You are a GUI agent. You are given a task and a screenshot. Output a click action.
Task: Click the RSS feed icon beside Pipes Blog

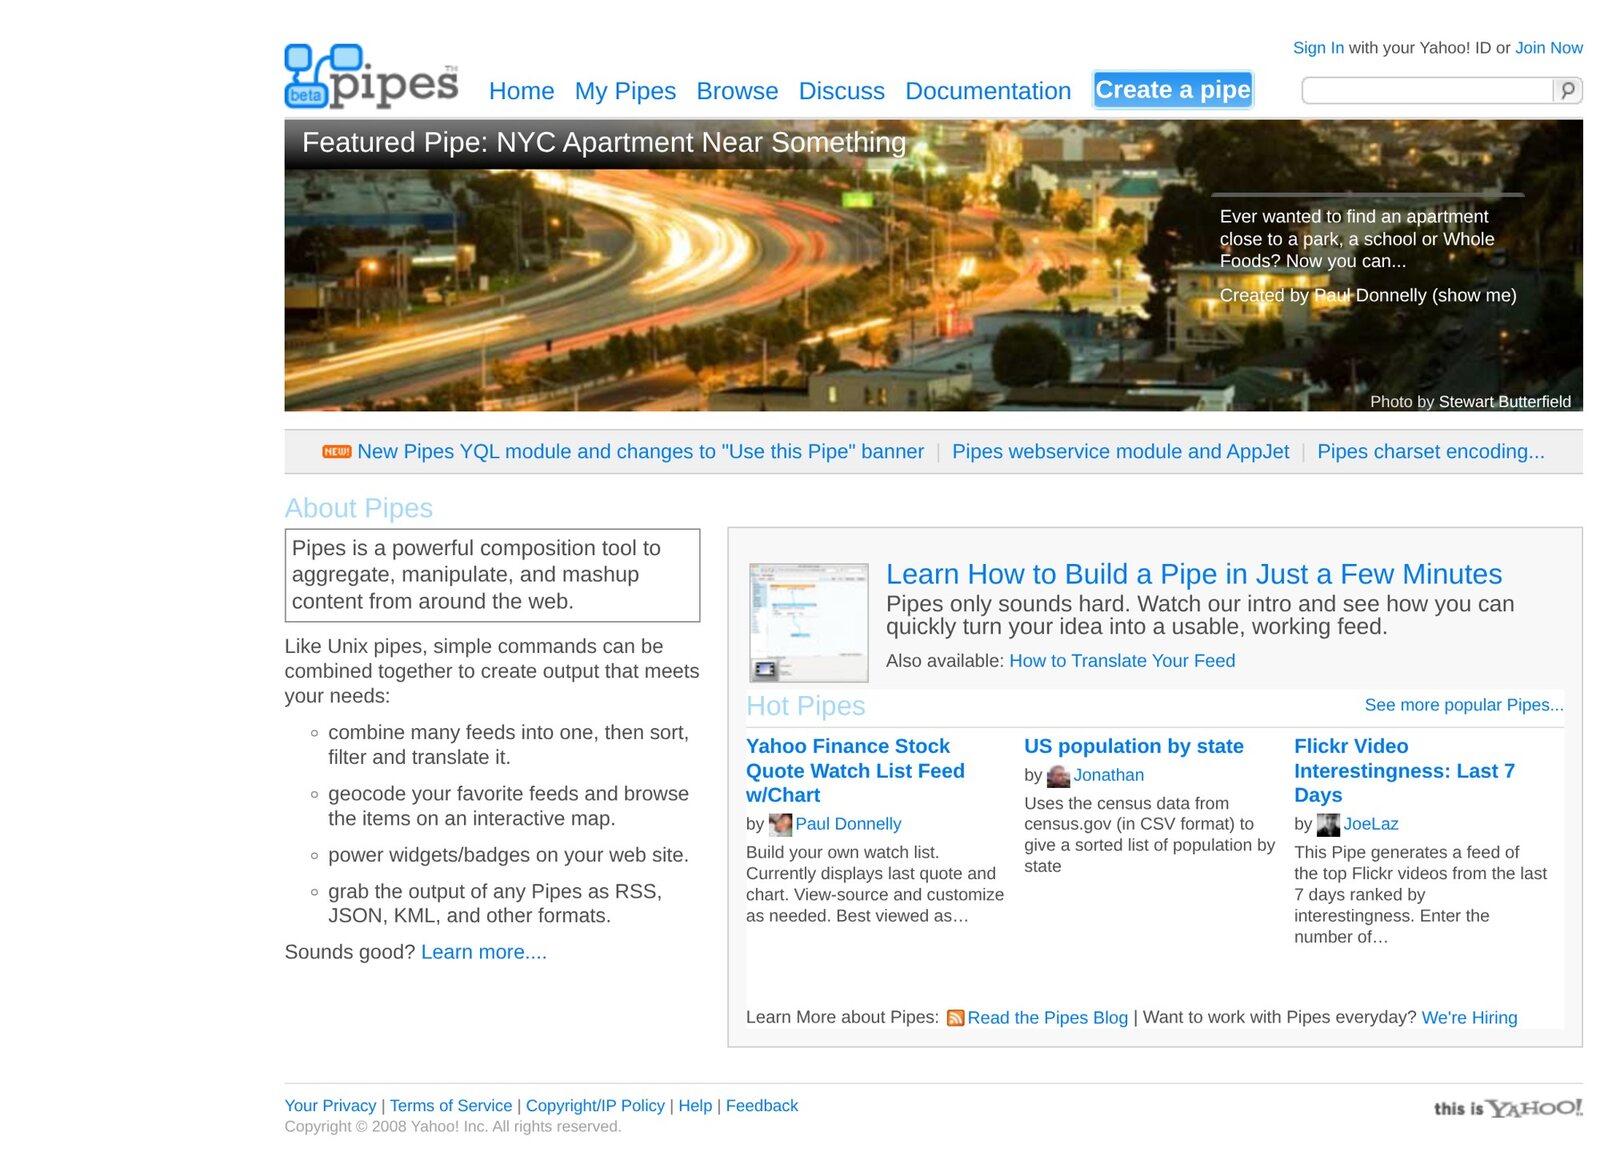point(955,1018)
